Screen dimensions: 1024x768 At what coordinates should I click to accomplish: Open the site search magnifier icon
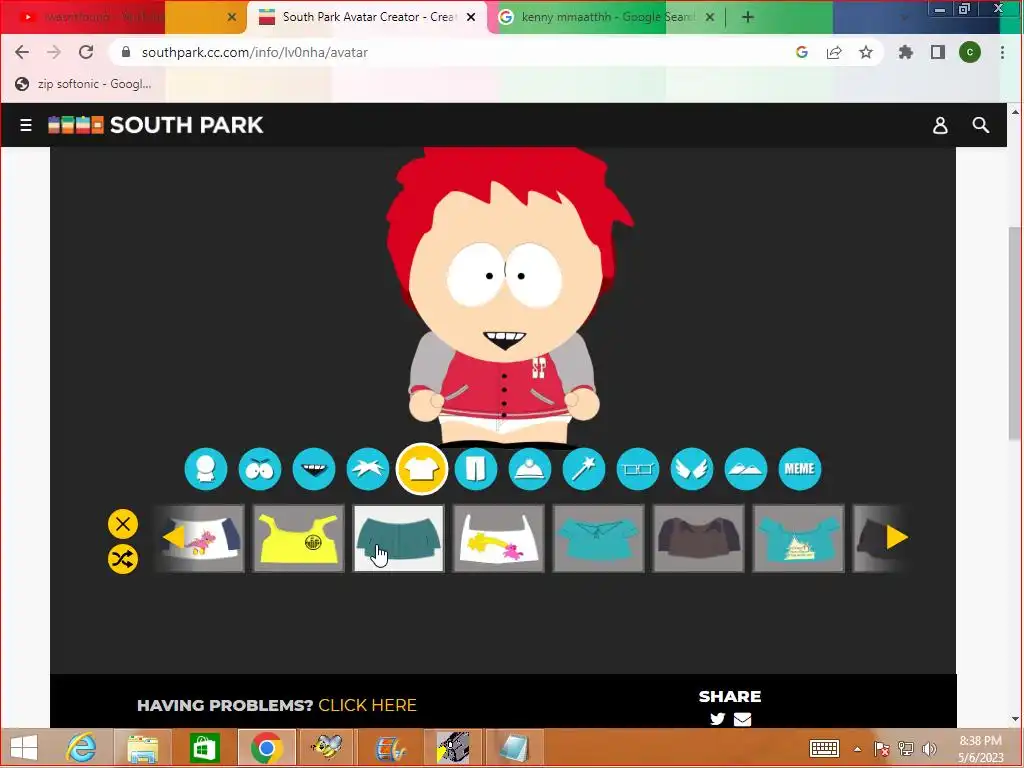981,125
